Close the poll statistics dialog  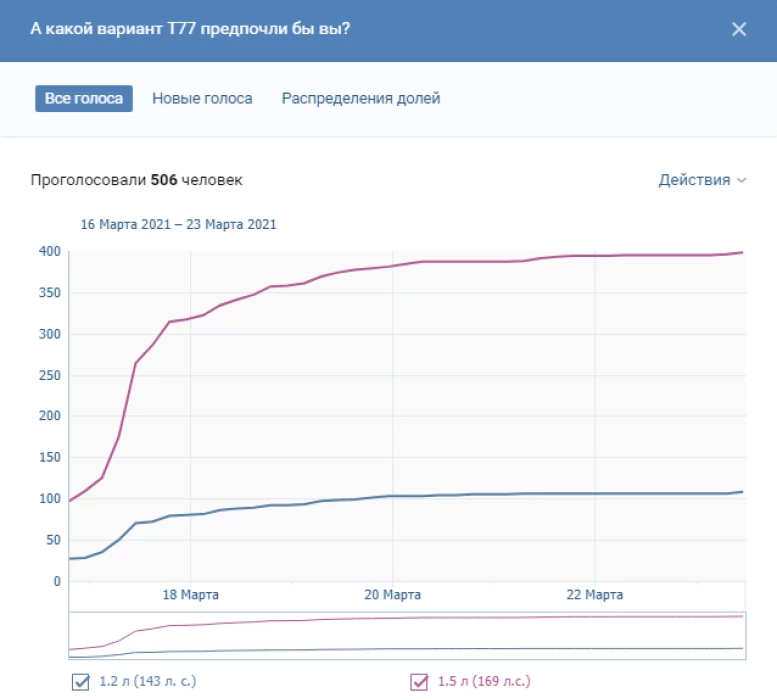[x=739, y=29]
